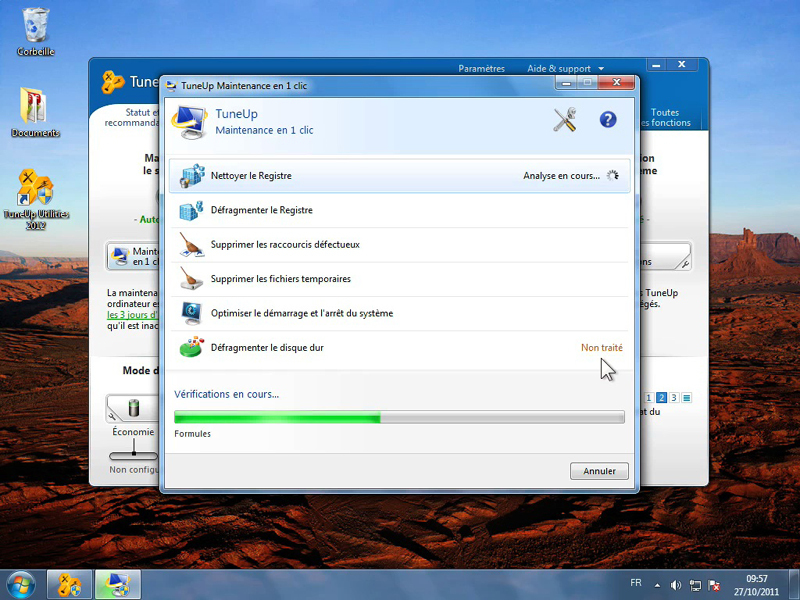Click the clock showing 09:57

(x=757, y=579)
